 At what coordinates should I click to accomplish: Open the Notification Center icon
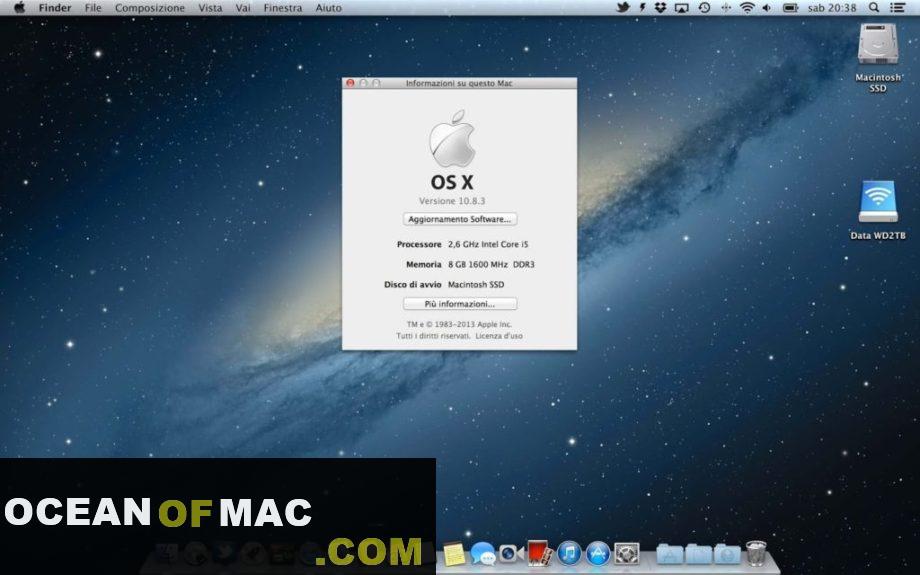[897, 8]
